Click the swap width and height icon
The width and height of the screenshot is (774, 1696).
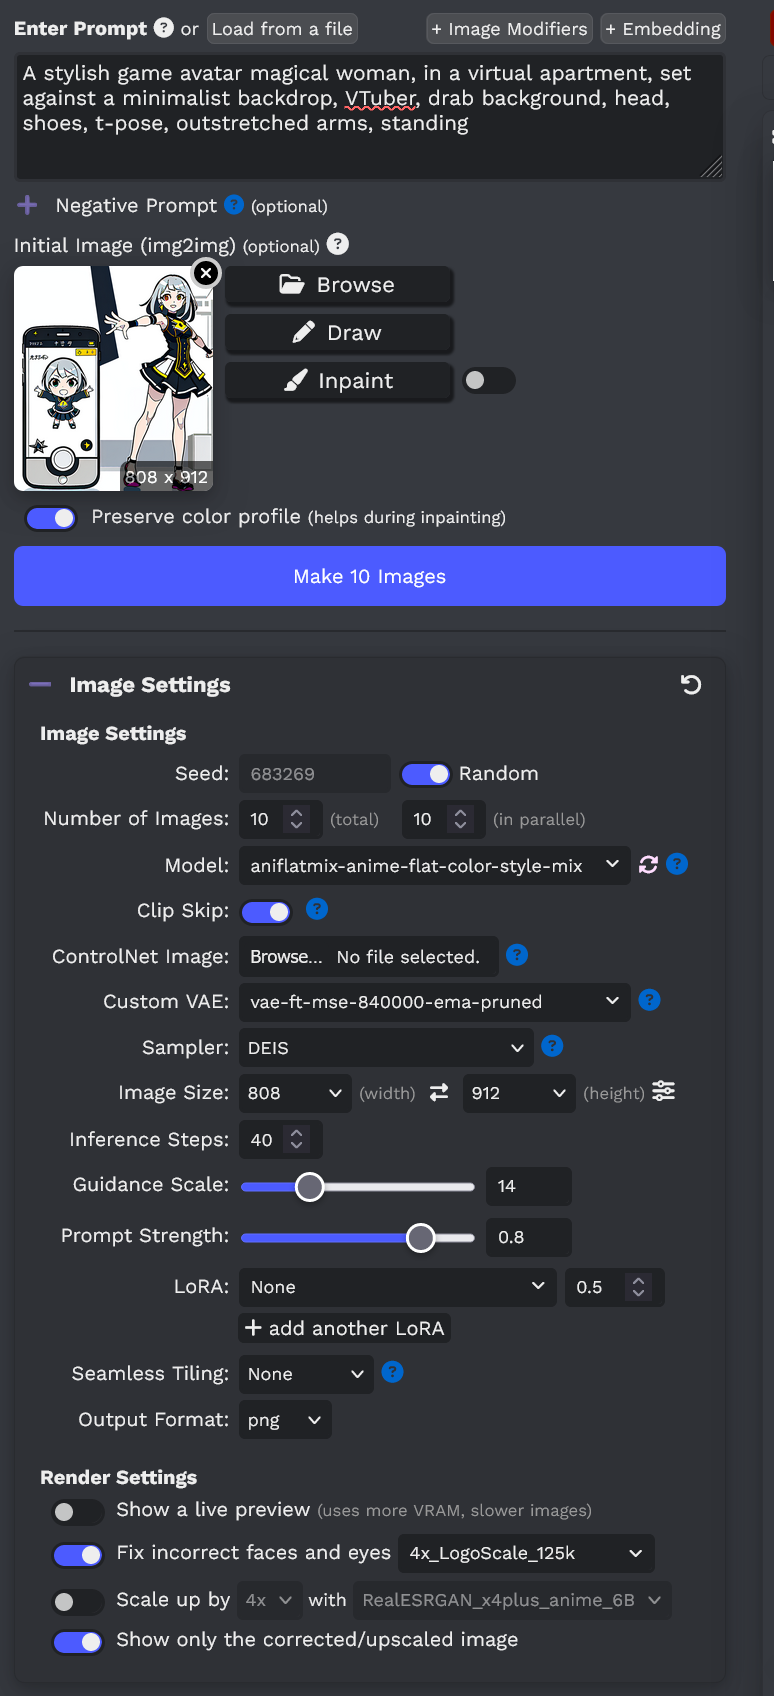pyautogui.click(x=439, y=1093)
